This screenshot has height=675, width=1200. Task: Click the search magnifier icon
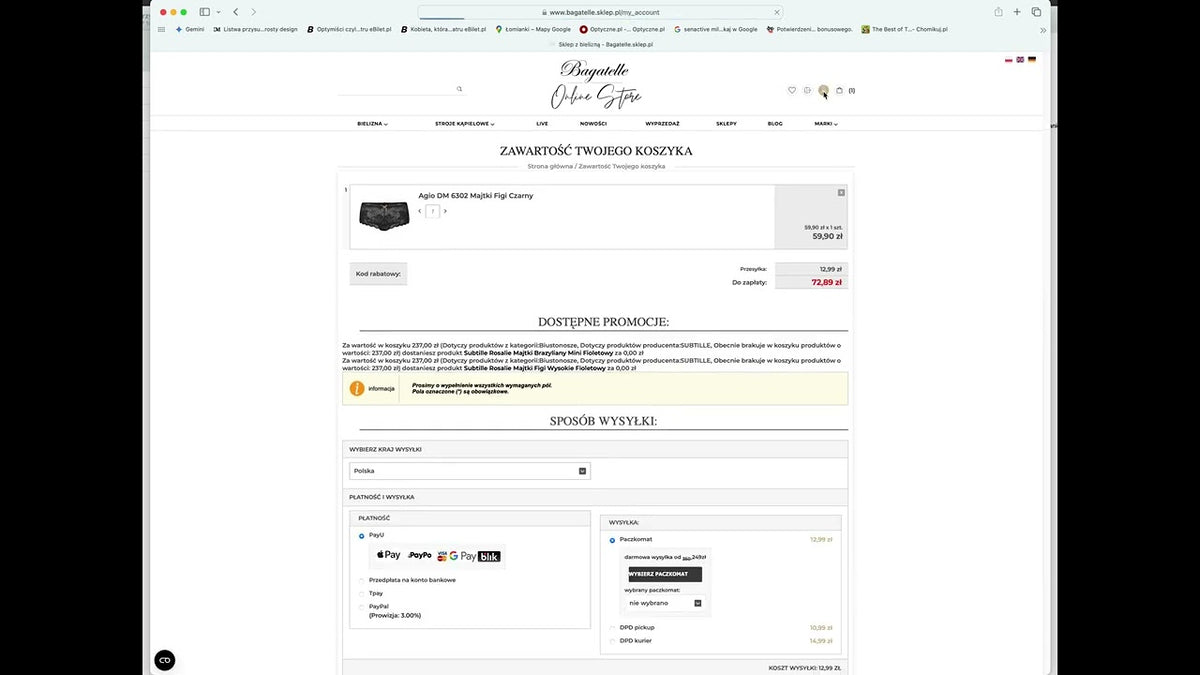pyautogui.click(x=460, y=89)
